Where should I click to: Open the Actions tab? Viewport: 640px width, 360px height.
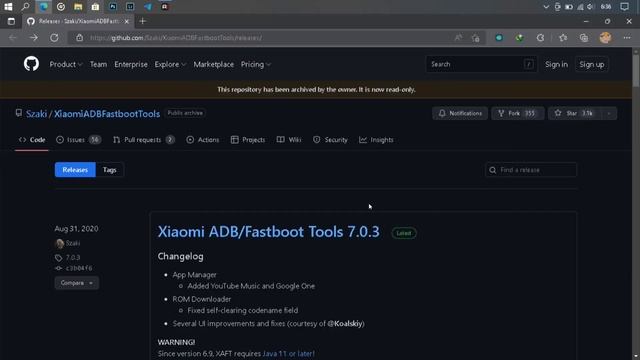pos(203,140)
